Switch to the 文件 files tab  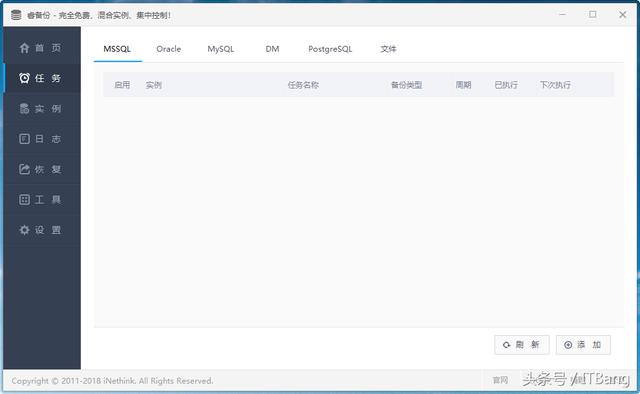click(x=388, y=49)
